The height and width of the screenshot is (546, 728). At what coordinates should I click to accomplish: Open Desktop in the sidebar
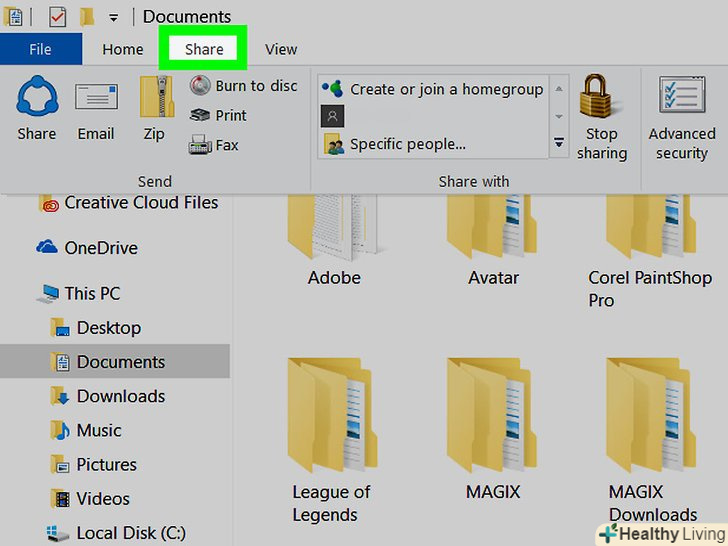pos(96,328)
